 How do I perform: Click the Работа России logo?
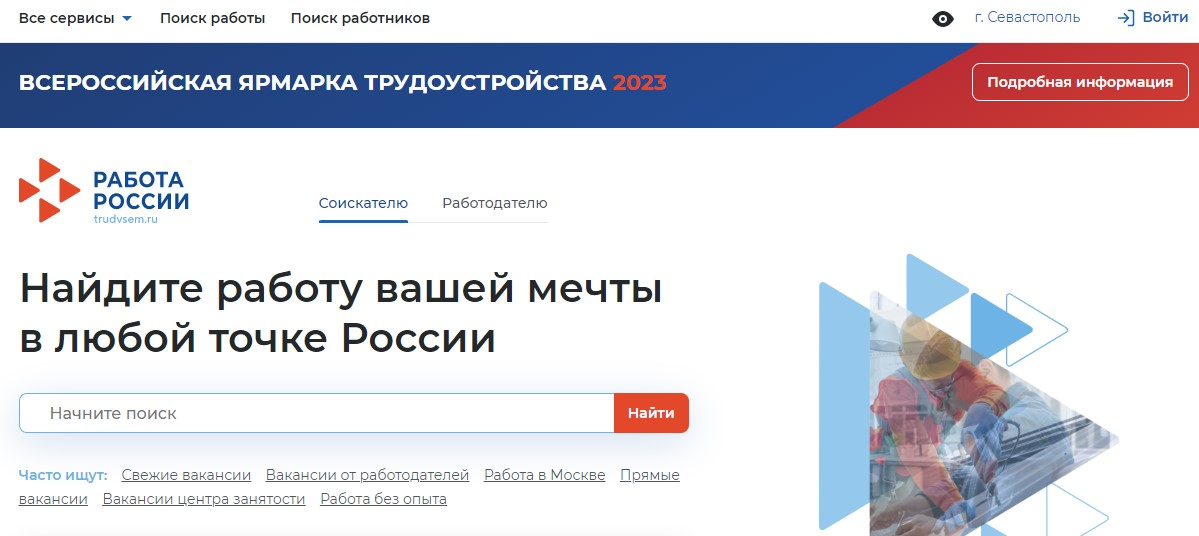coord(103,190)
